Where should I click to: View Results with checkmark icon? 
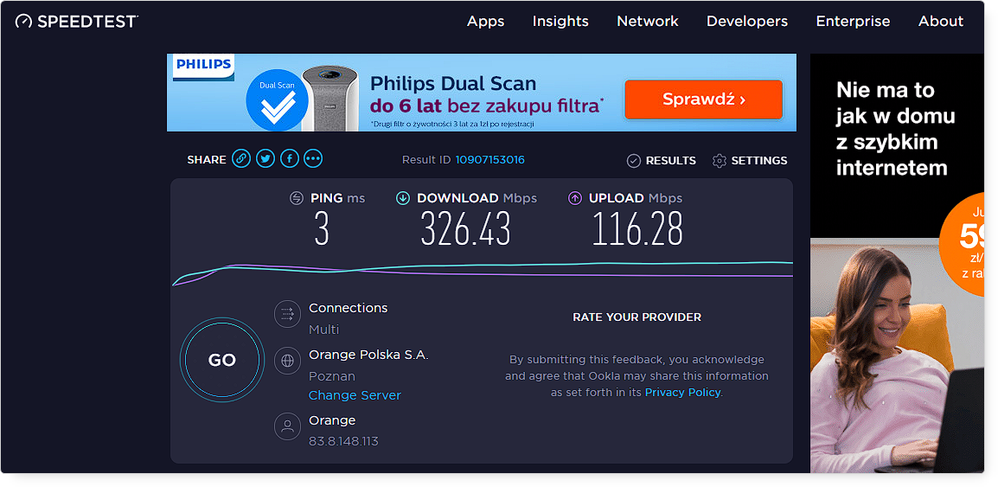633,161
